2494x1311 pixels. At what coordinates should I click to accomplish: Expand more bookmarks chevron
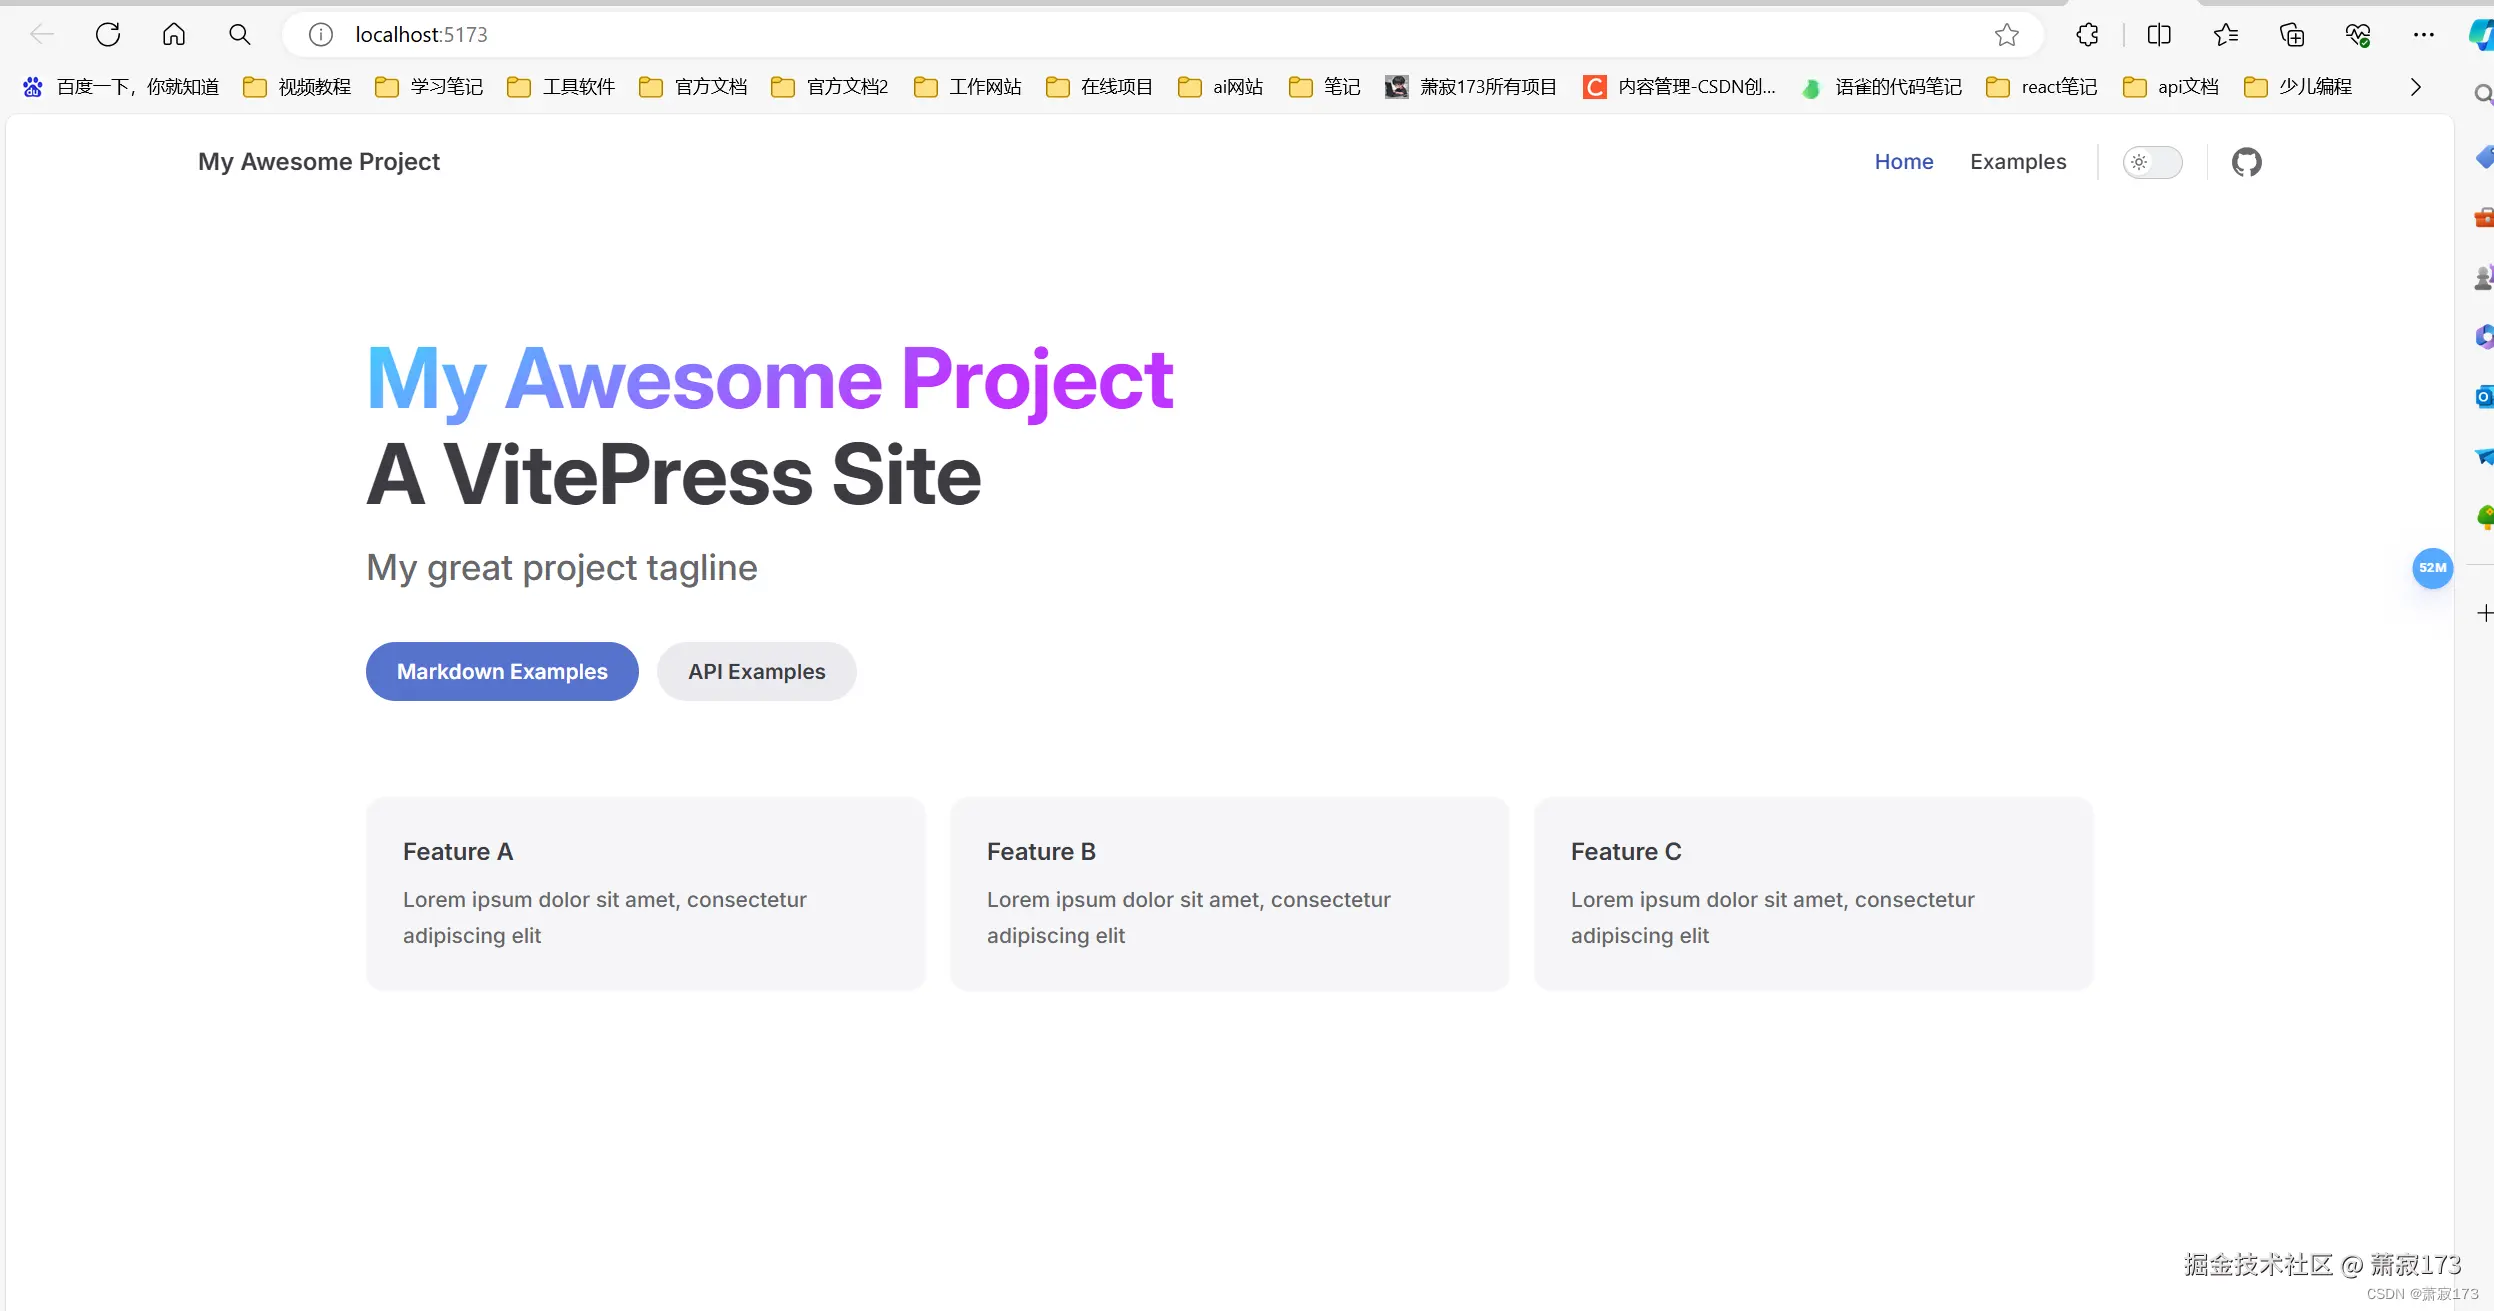click(2415, 87)
